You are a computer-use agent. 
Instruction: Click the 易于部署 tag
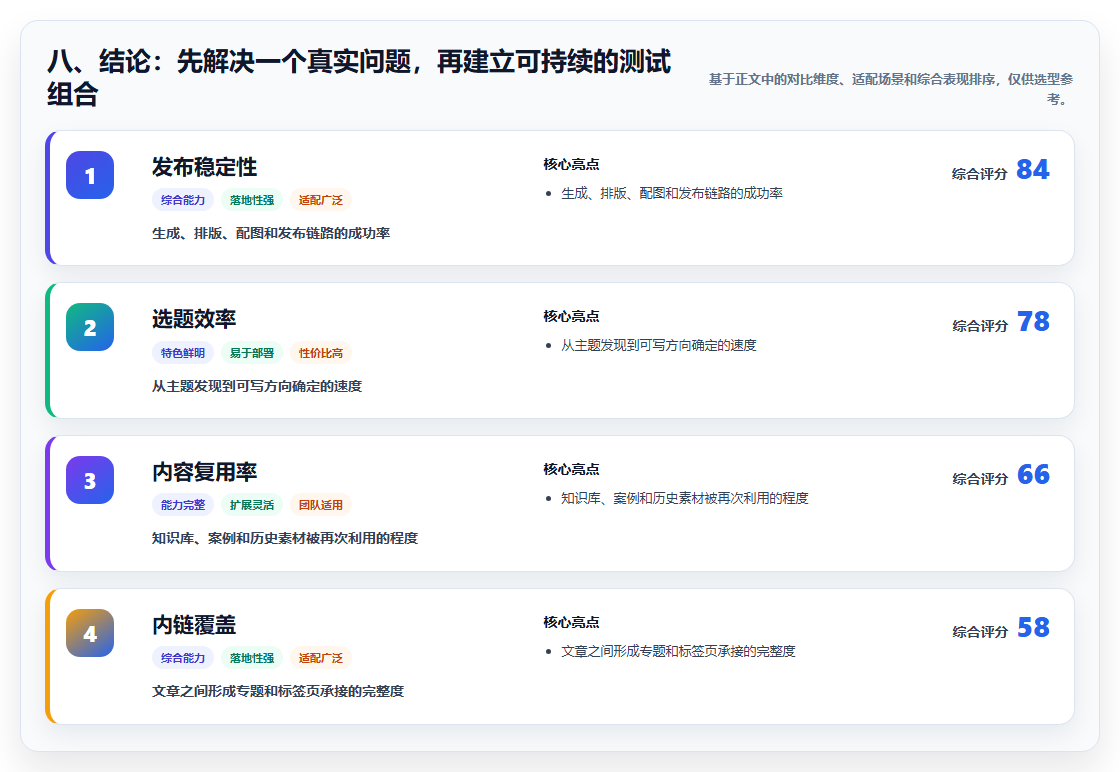[251, 353]
